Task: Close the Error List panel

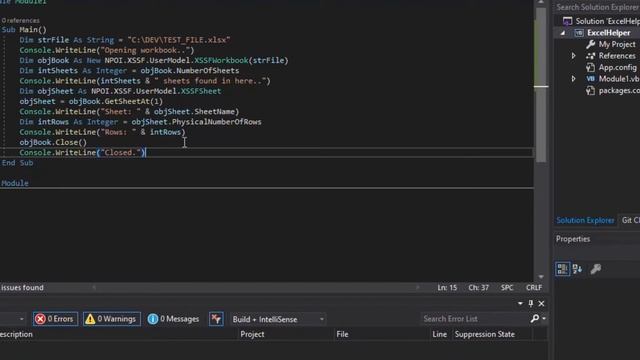Action: pos(541,303)
